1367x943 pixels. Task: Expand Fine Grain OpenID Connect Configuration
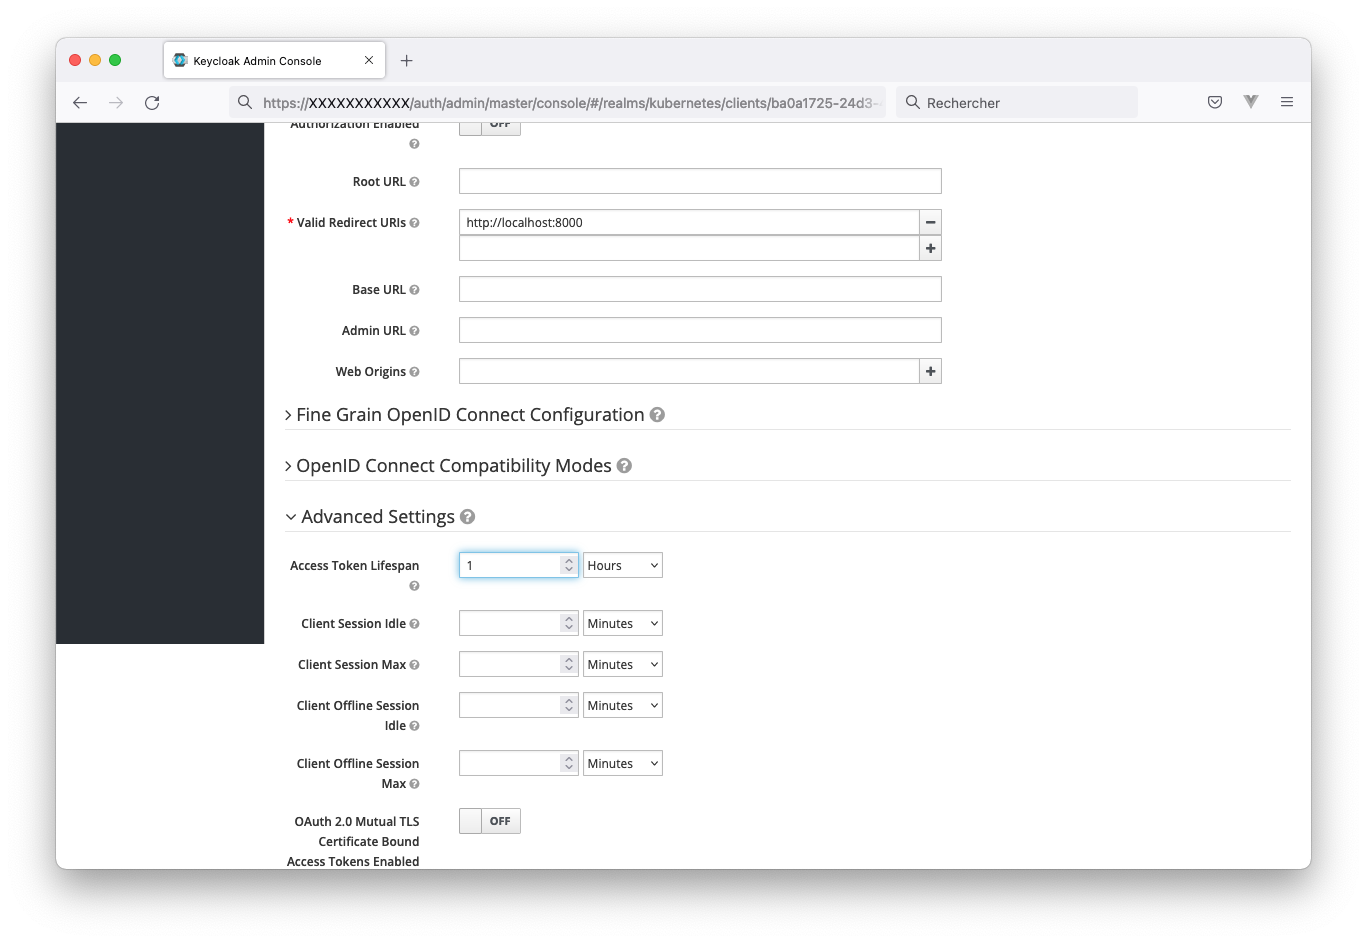(470, 415)
